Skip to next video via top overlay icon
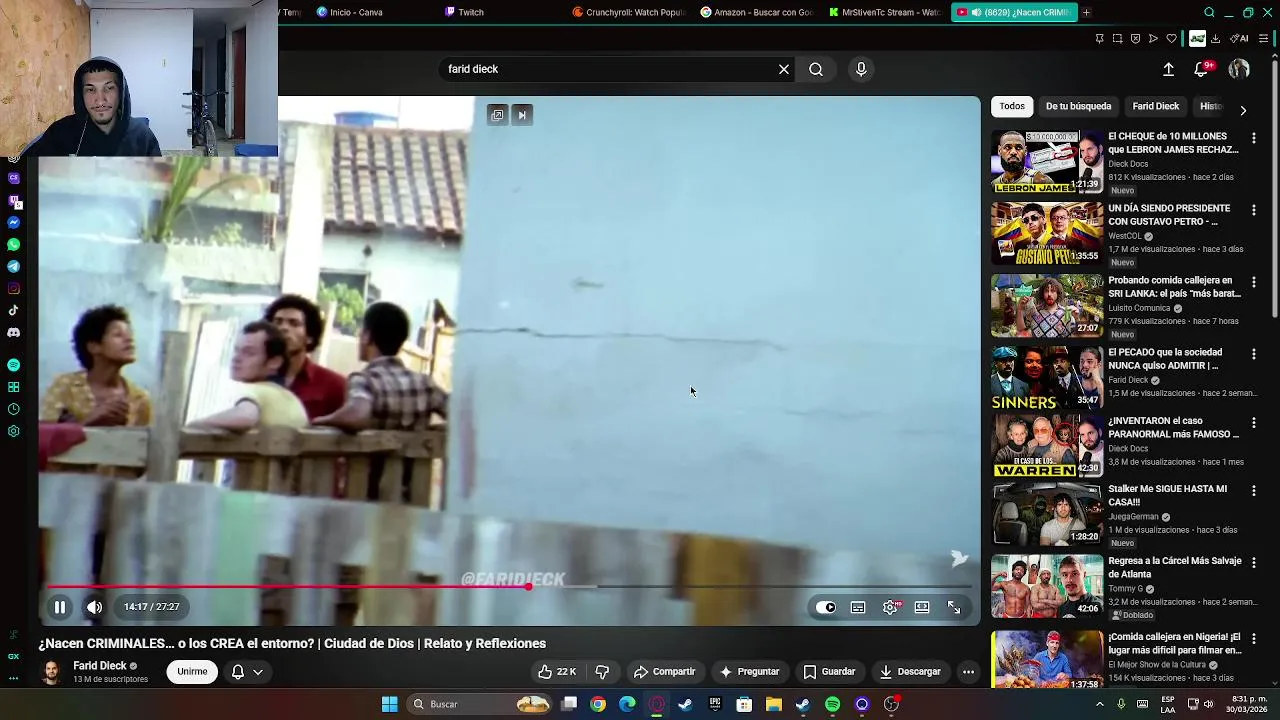The width and height of the screenshot is (1280, 720). pyautogui.click(x=522, y=115)
